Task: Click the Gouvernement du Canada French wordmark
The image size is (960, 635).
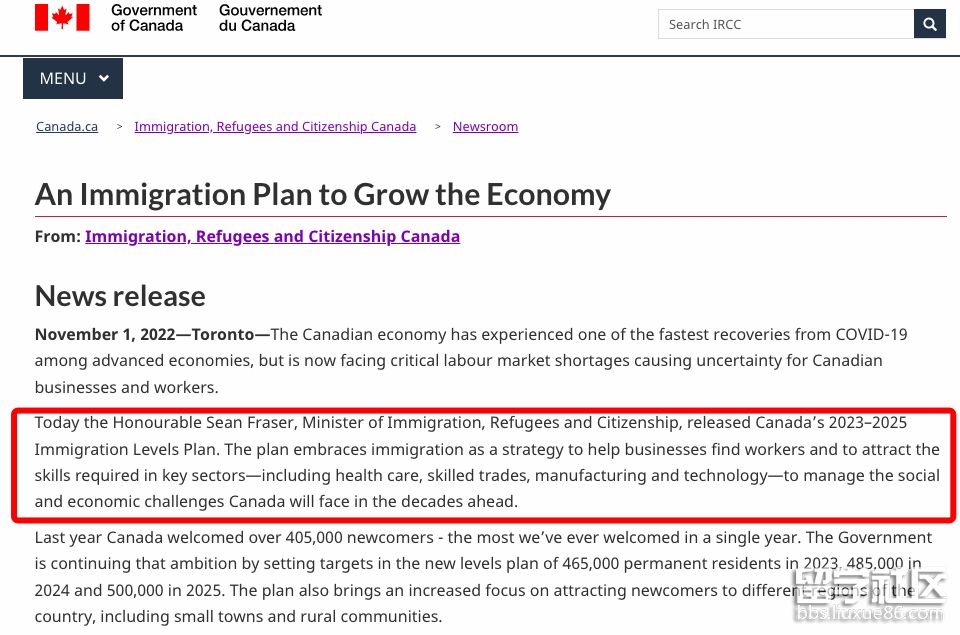Action: pos(270,18)
